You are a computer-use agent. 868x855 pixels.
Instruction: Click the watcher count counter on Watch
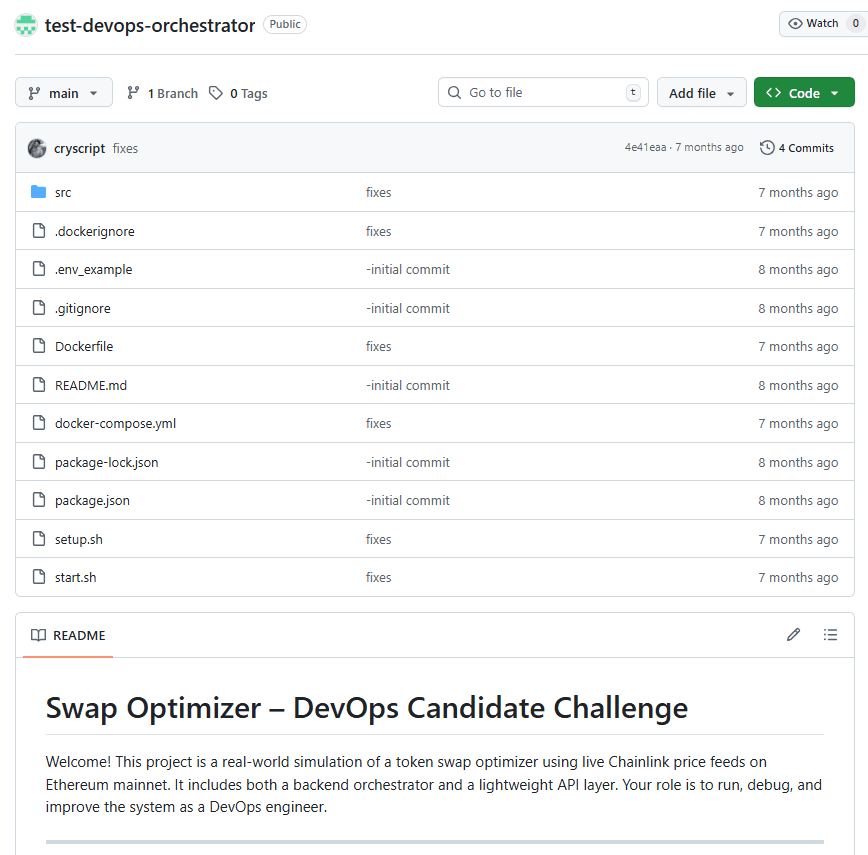855,23
